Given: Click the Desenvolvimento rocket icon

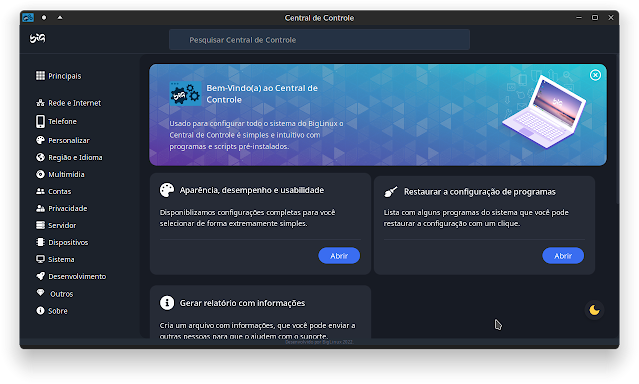Looking at the screenshot, I should (x=40, y=276).
